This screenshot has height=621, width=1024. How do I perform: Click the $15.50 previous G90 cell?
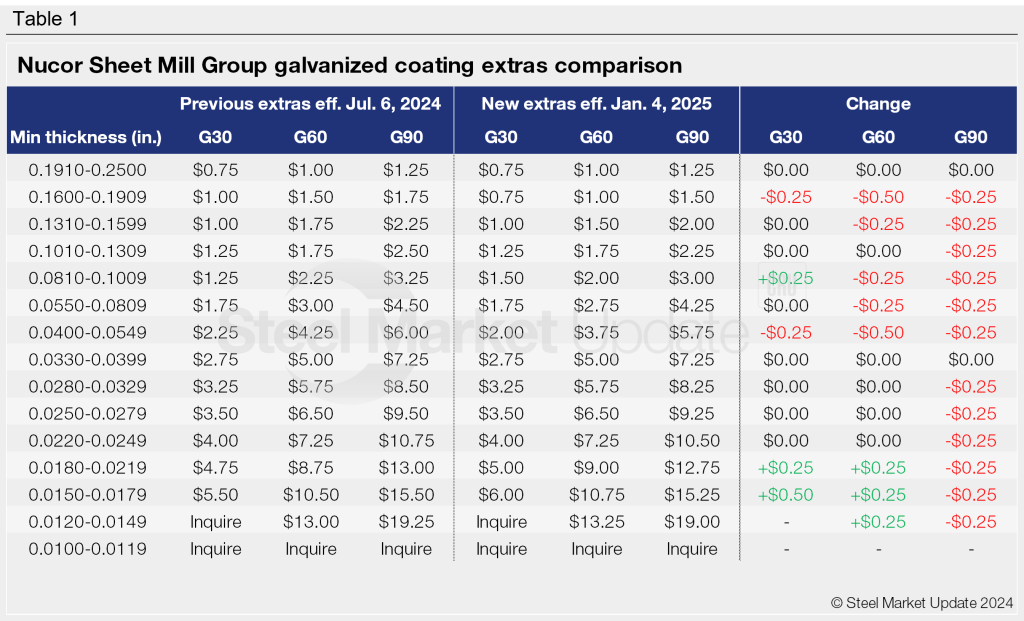pos(408,494)
